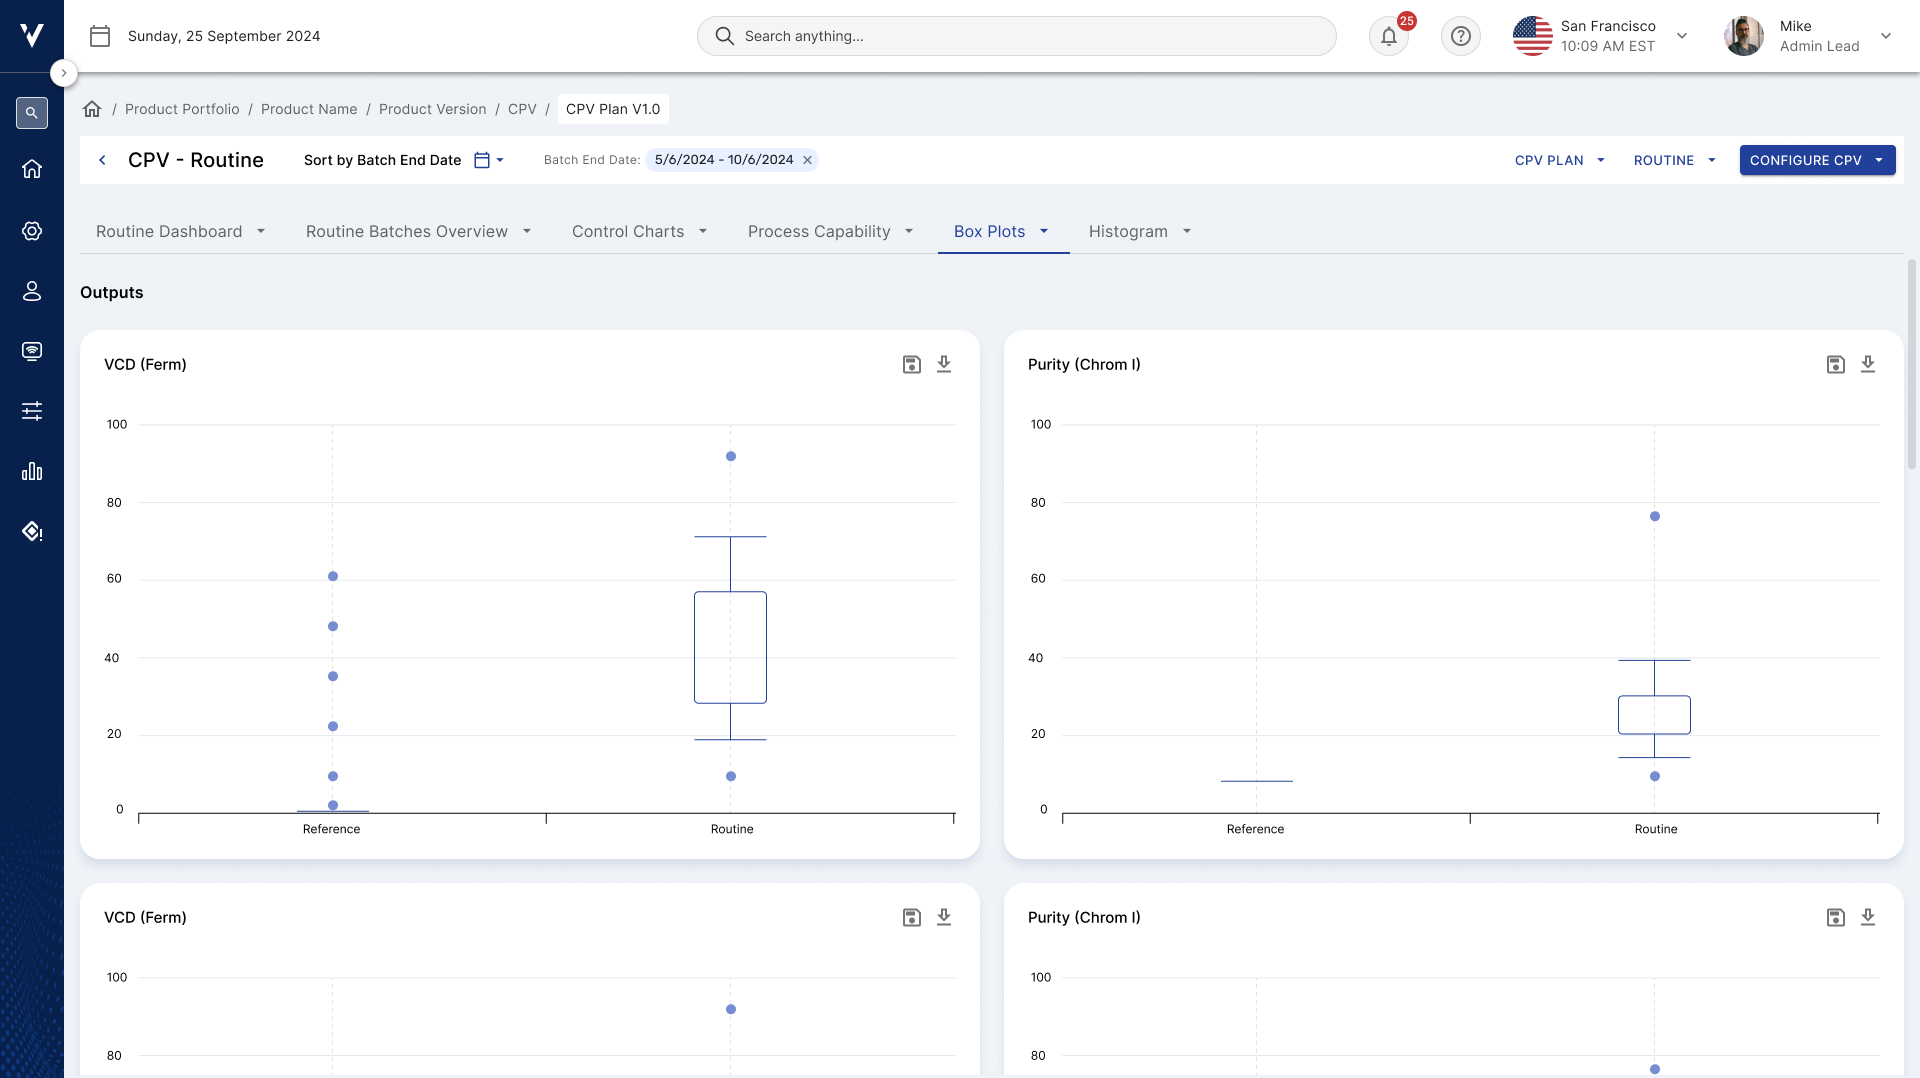Open the notifications bell
Image resolution: width=1920 pixels, height=1078 pixels.
(x=1389, y=36)
